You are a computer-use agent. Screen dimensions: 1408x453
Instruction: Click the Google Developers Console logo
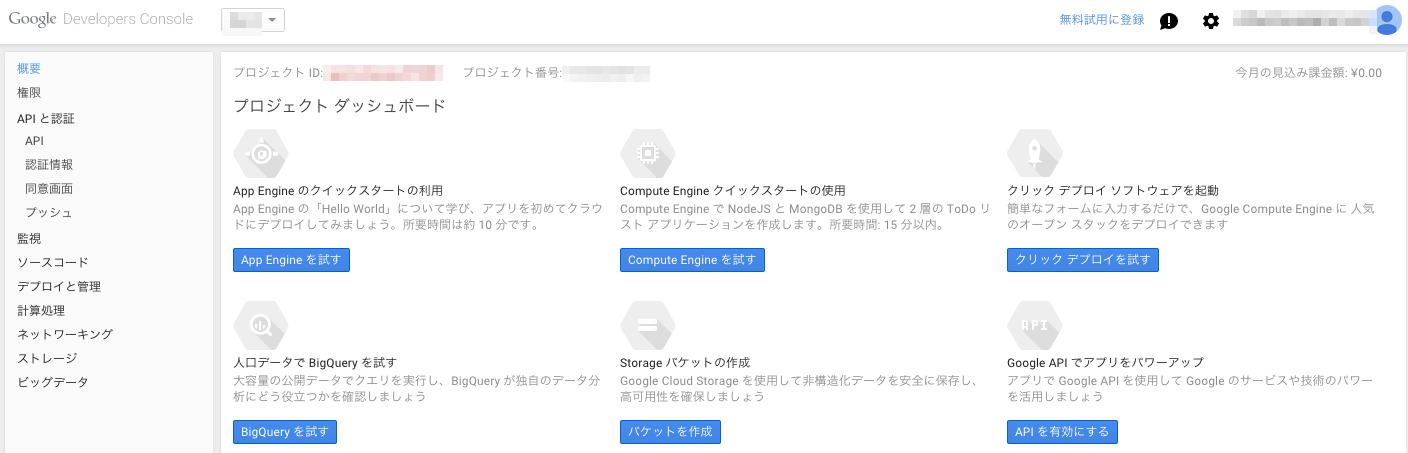(x=101, y=19)
